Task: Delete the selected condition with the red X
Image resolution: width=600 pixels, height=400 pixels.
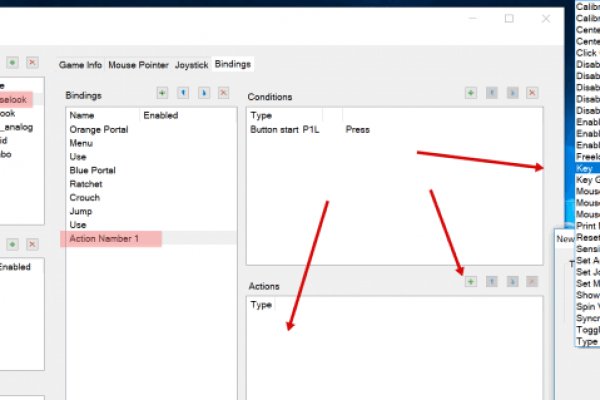Action: pyautogui.click(x=532, y=93)
